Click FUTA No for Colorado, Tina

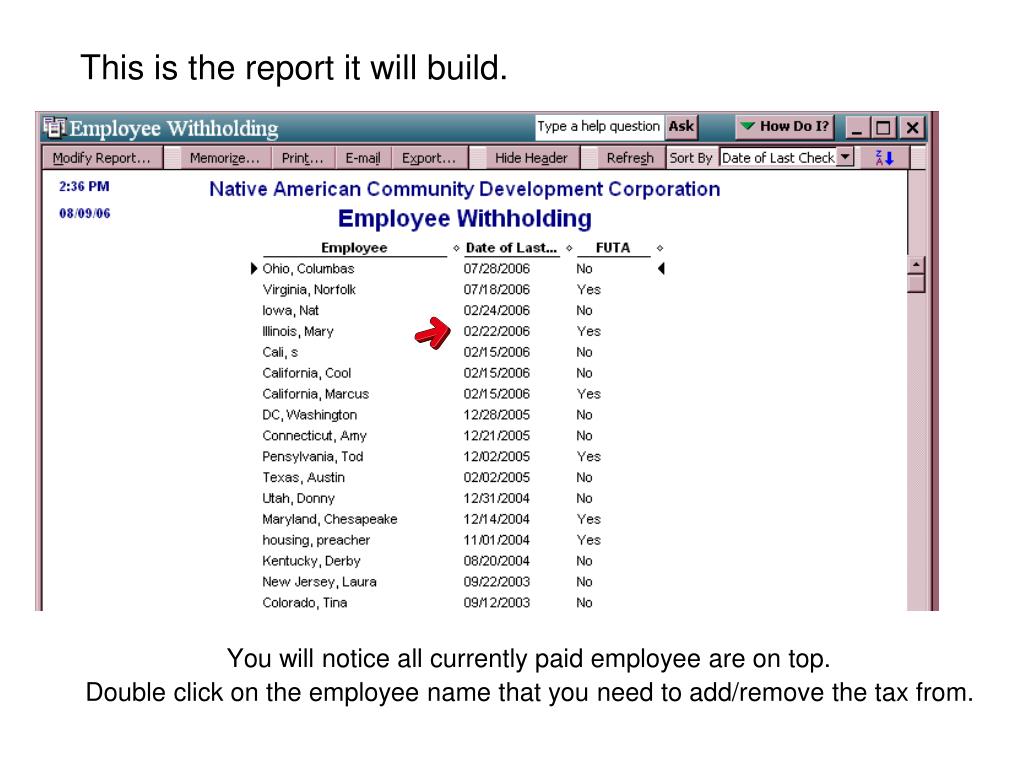pos(584,603)
